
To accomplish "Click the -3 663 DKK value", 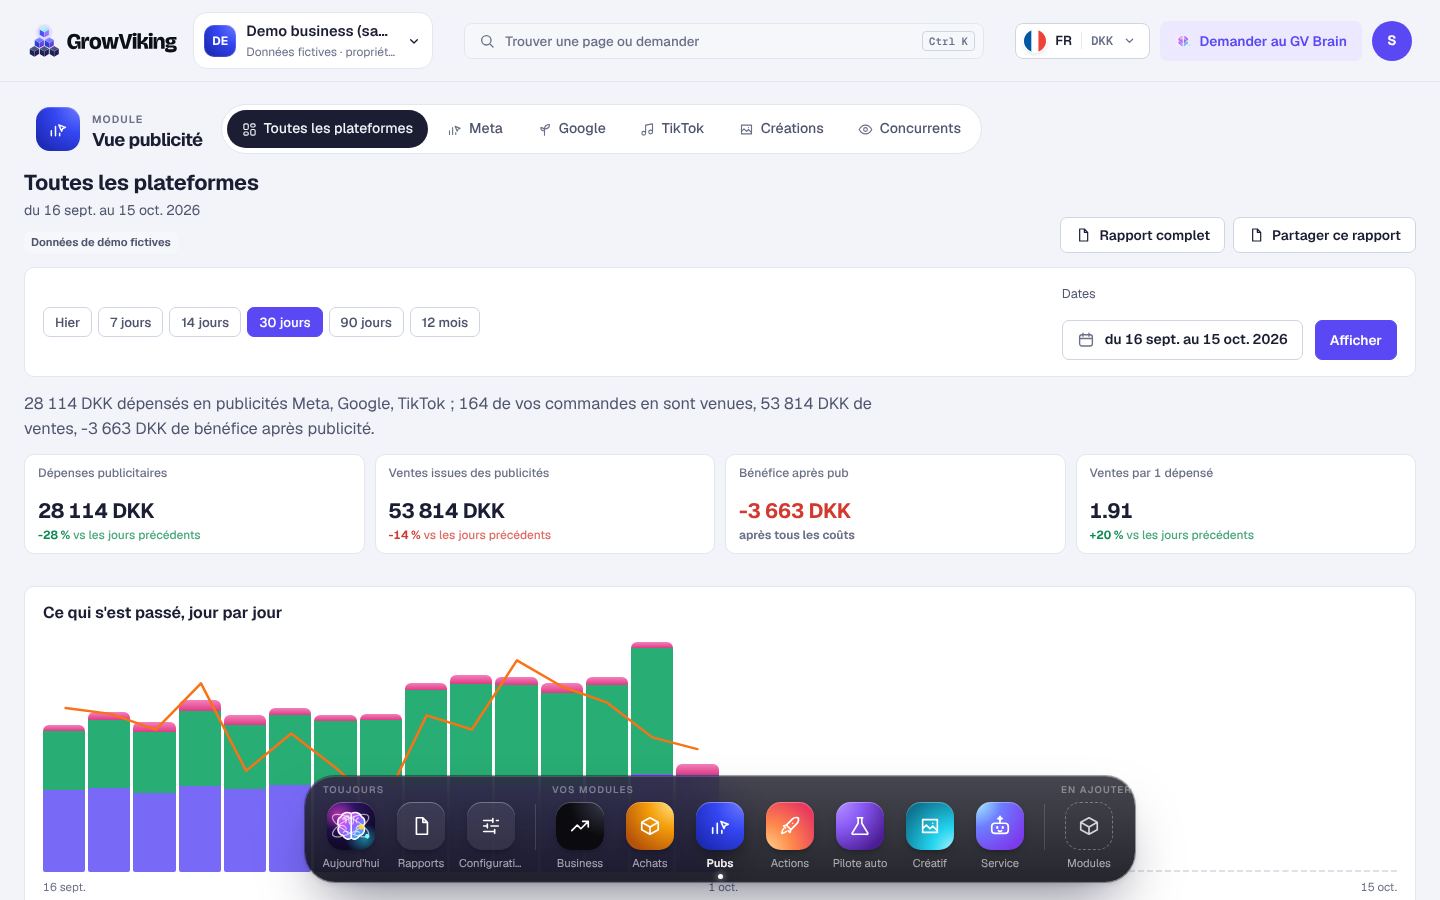I will pyautogui.click(x=795, y=511).
